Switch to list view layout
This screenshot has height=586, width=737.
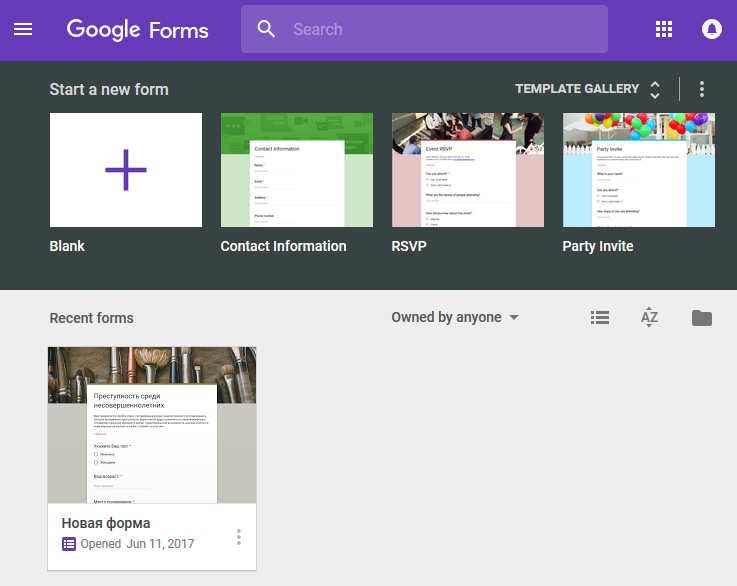[x=600, y=318]
